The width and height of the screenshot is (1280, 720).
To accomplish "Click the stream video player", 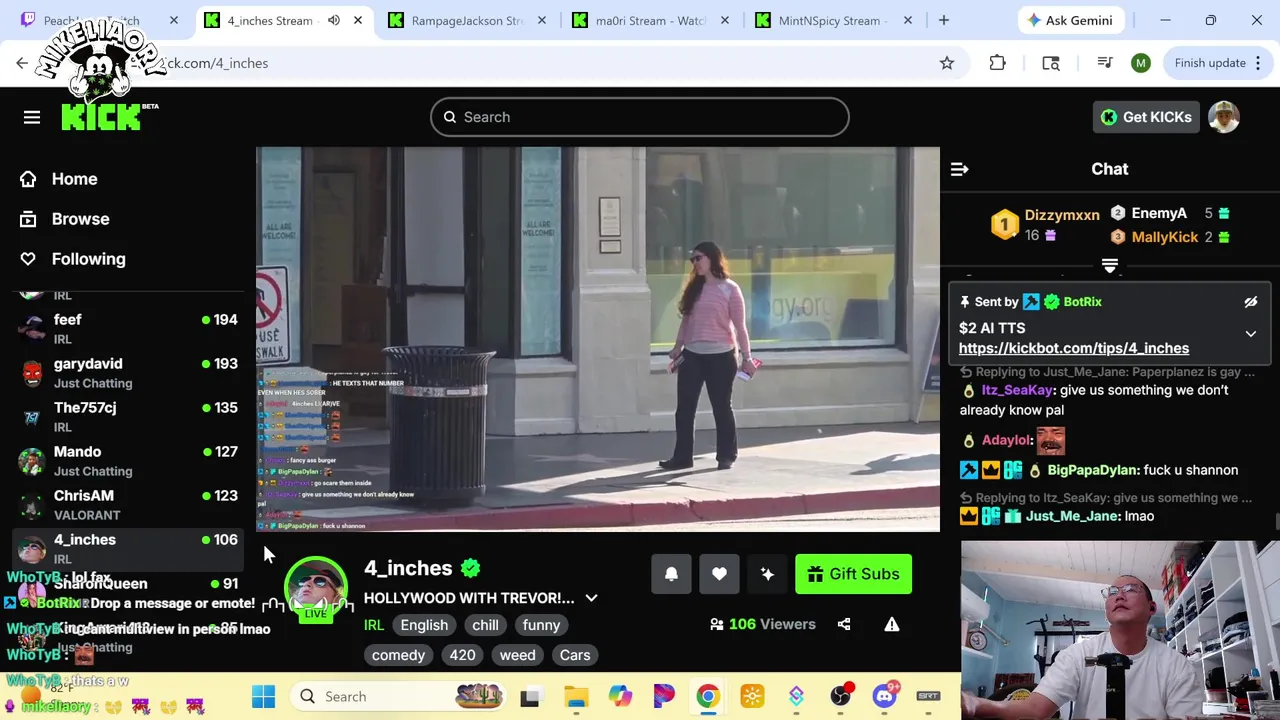I will (598, 339).
